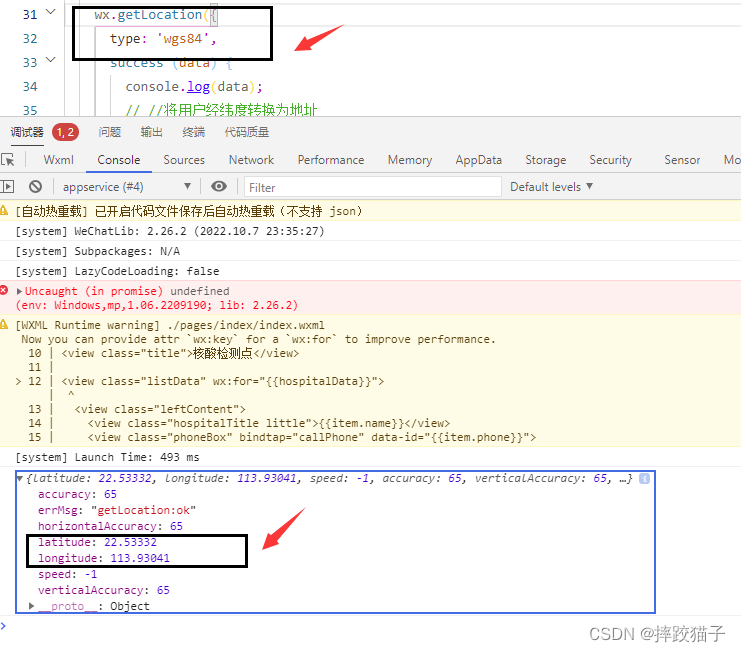Collapse the logged latitude object

pyautogui.click(x=21, y=479)
